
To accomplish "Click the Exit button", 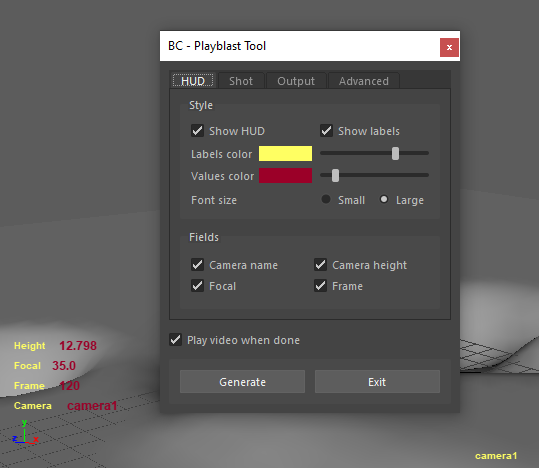I will click(x=377, y=382).
